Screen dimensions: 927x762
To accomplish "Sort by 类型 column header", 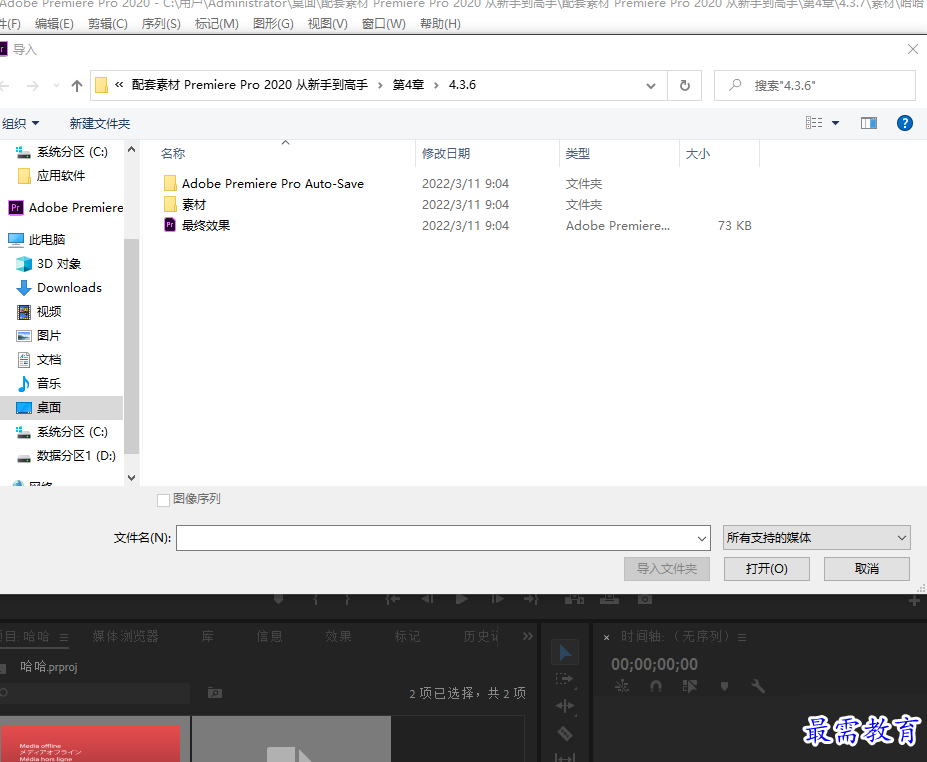I will pos(578,154).
